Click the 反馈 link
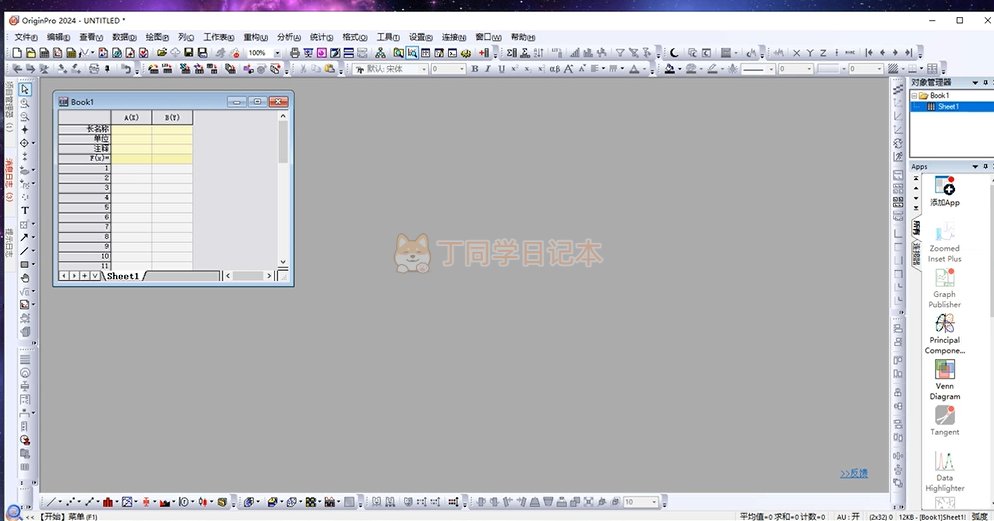The width and height of the screenshot is (994, 521). tap(853, 473)
